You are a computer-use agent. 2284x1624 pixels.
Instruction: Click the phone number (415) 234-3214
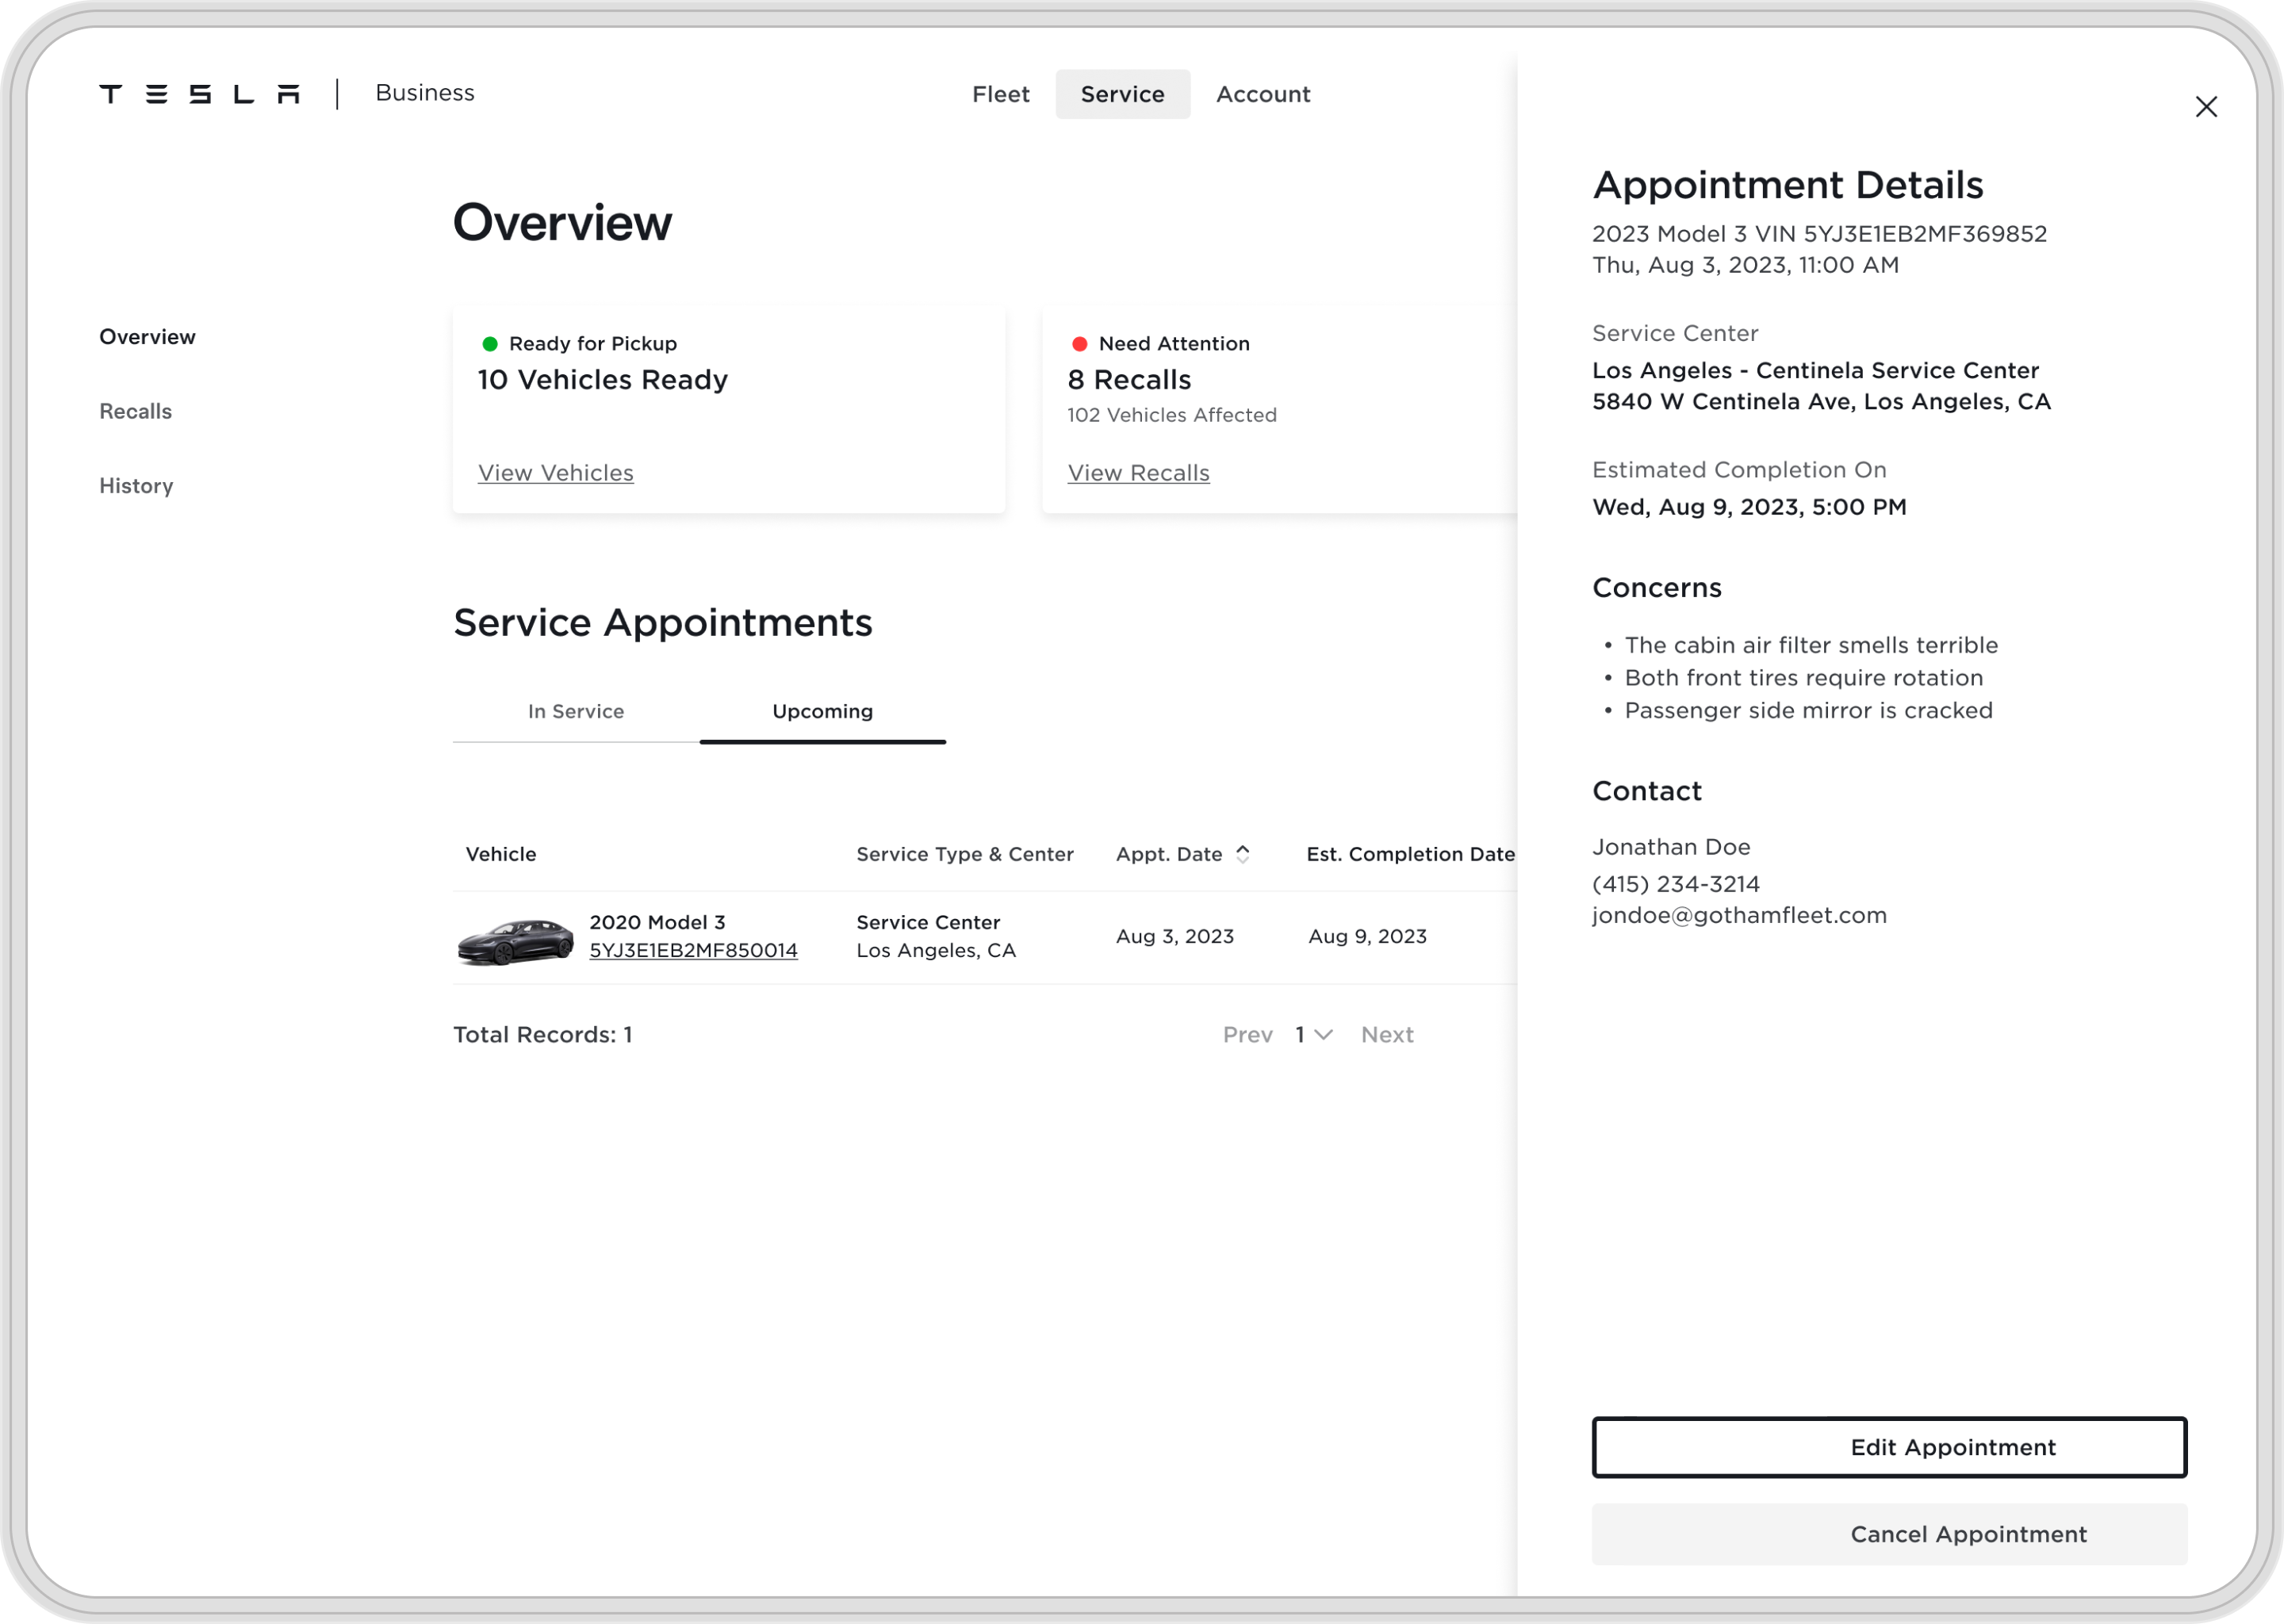(1676, 884)
